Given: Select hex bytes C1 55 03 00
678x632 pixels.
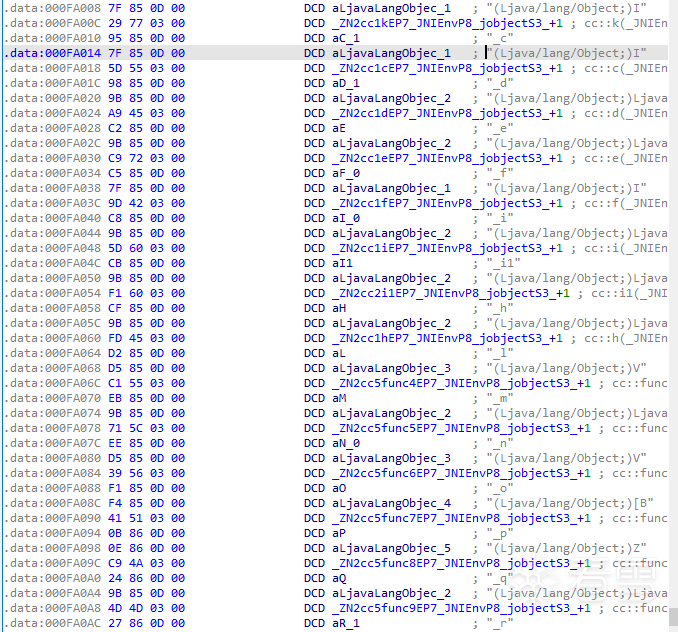Looking at the screenshot, I should 147,383.
